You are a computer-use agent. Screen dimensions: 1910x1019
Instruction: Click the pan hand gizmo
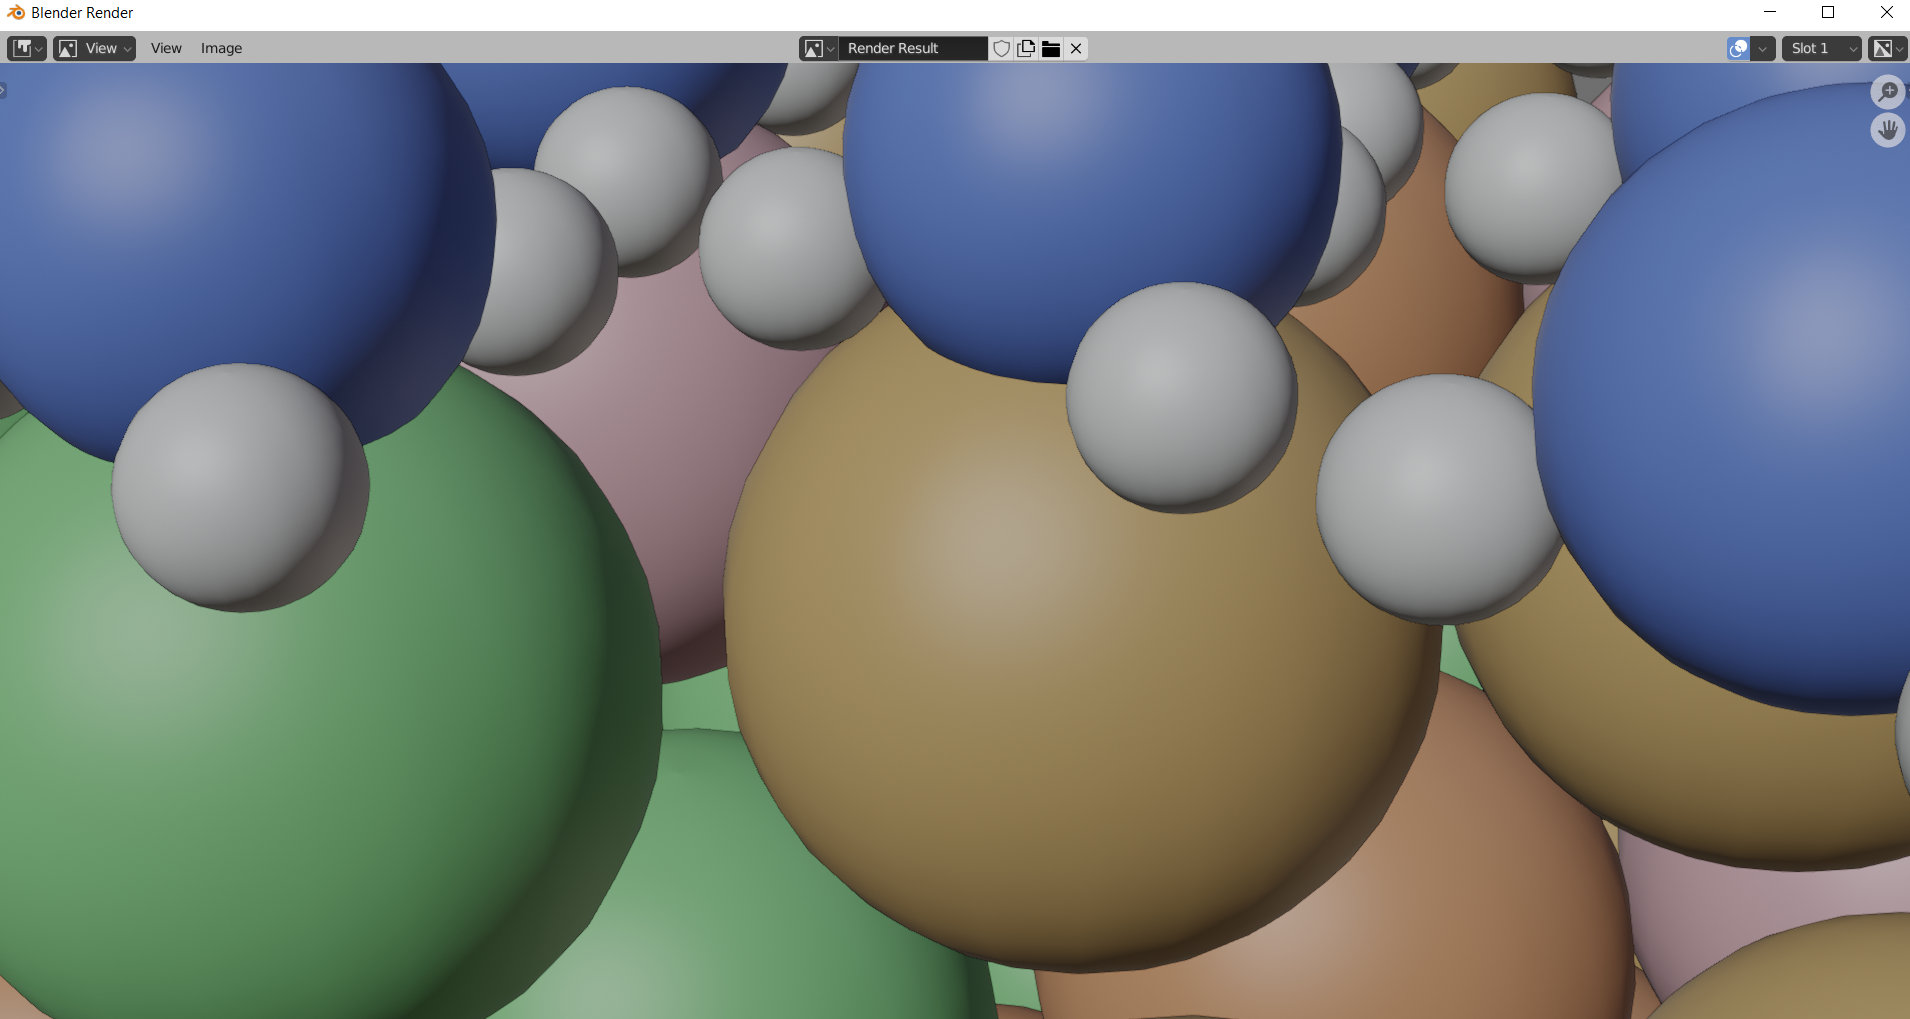click(1888, 130)
